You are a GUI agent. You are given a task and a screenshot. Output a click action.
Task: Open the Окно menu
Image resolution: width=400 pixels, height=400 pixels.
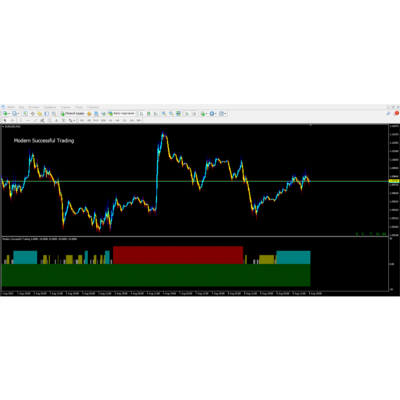coord(79,107)
